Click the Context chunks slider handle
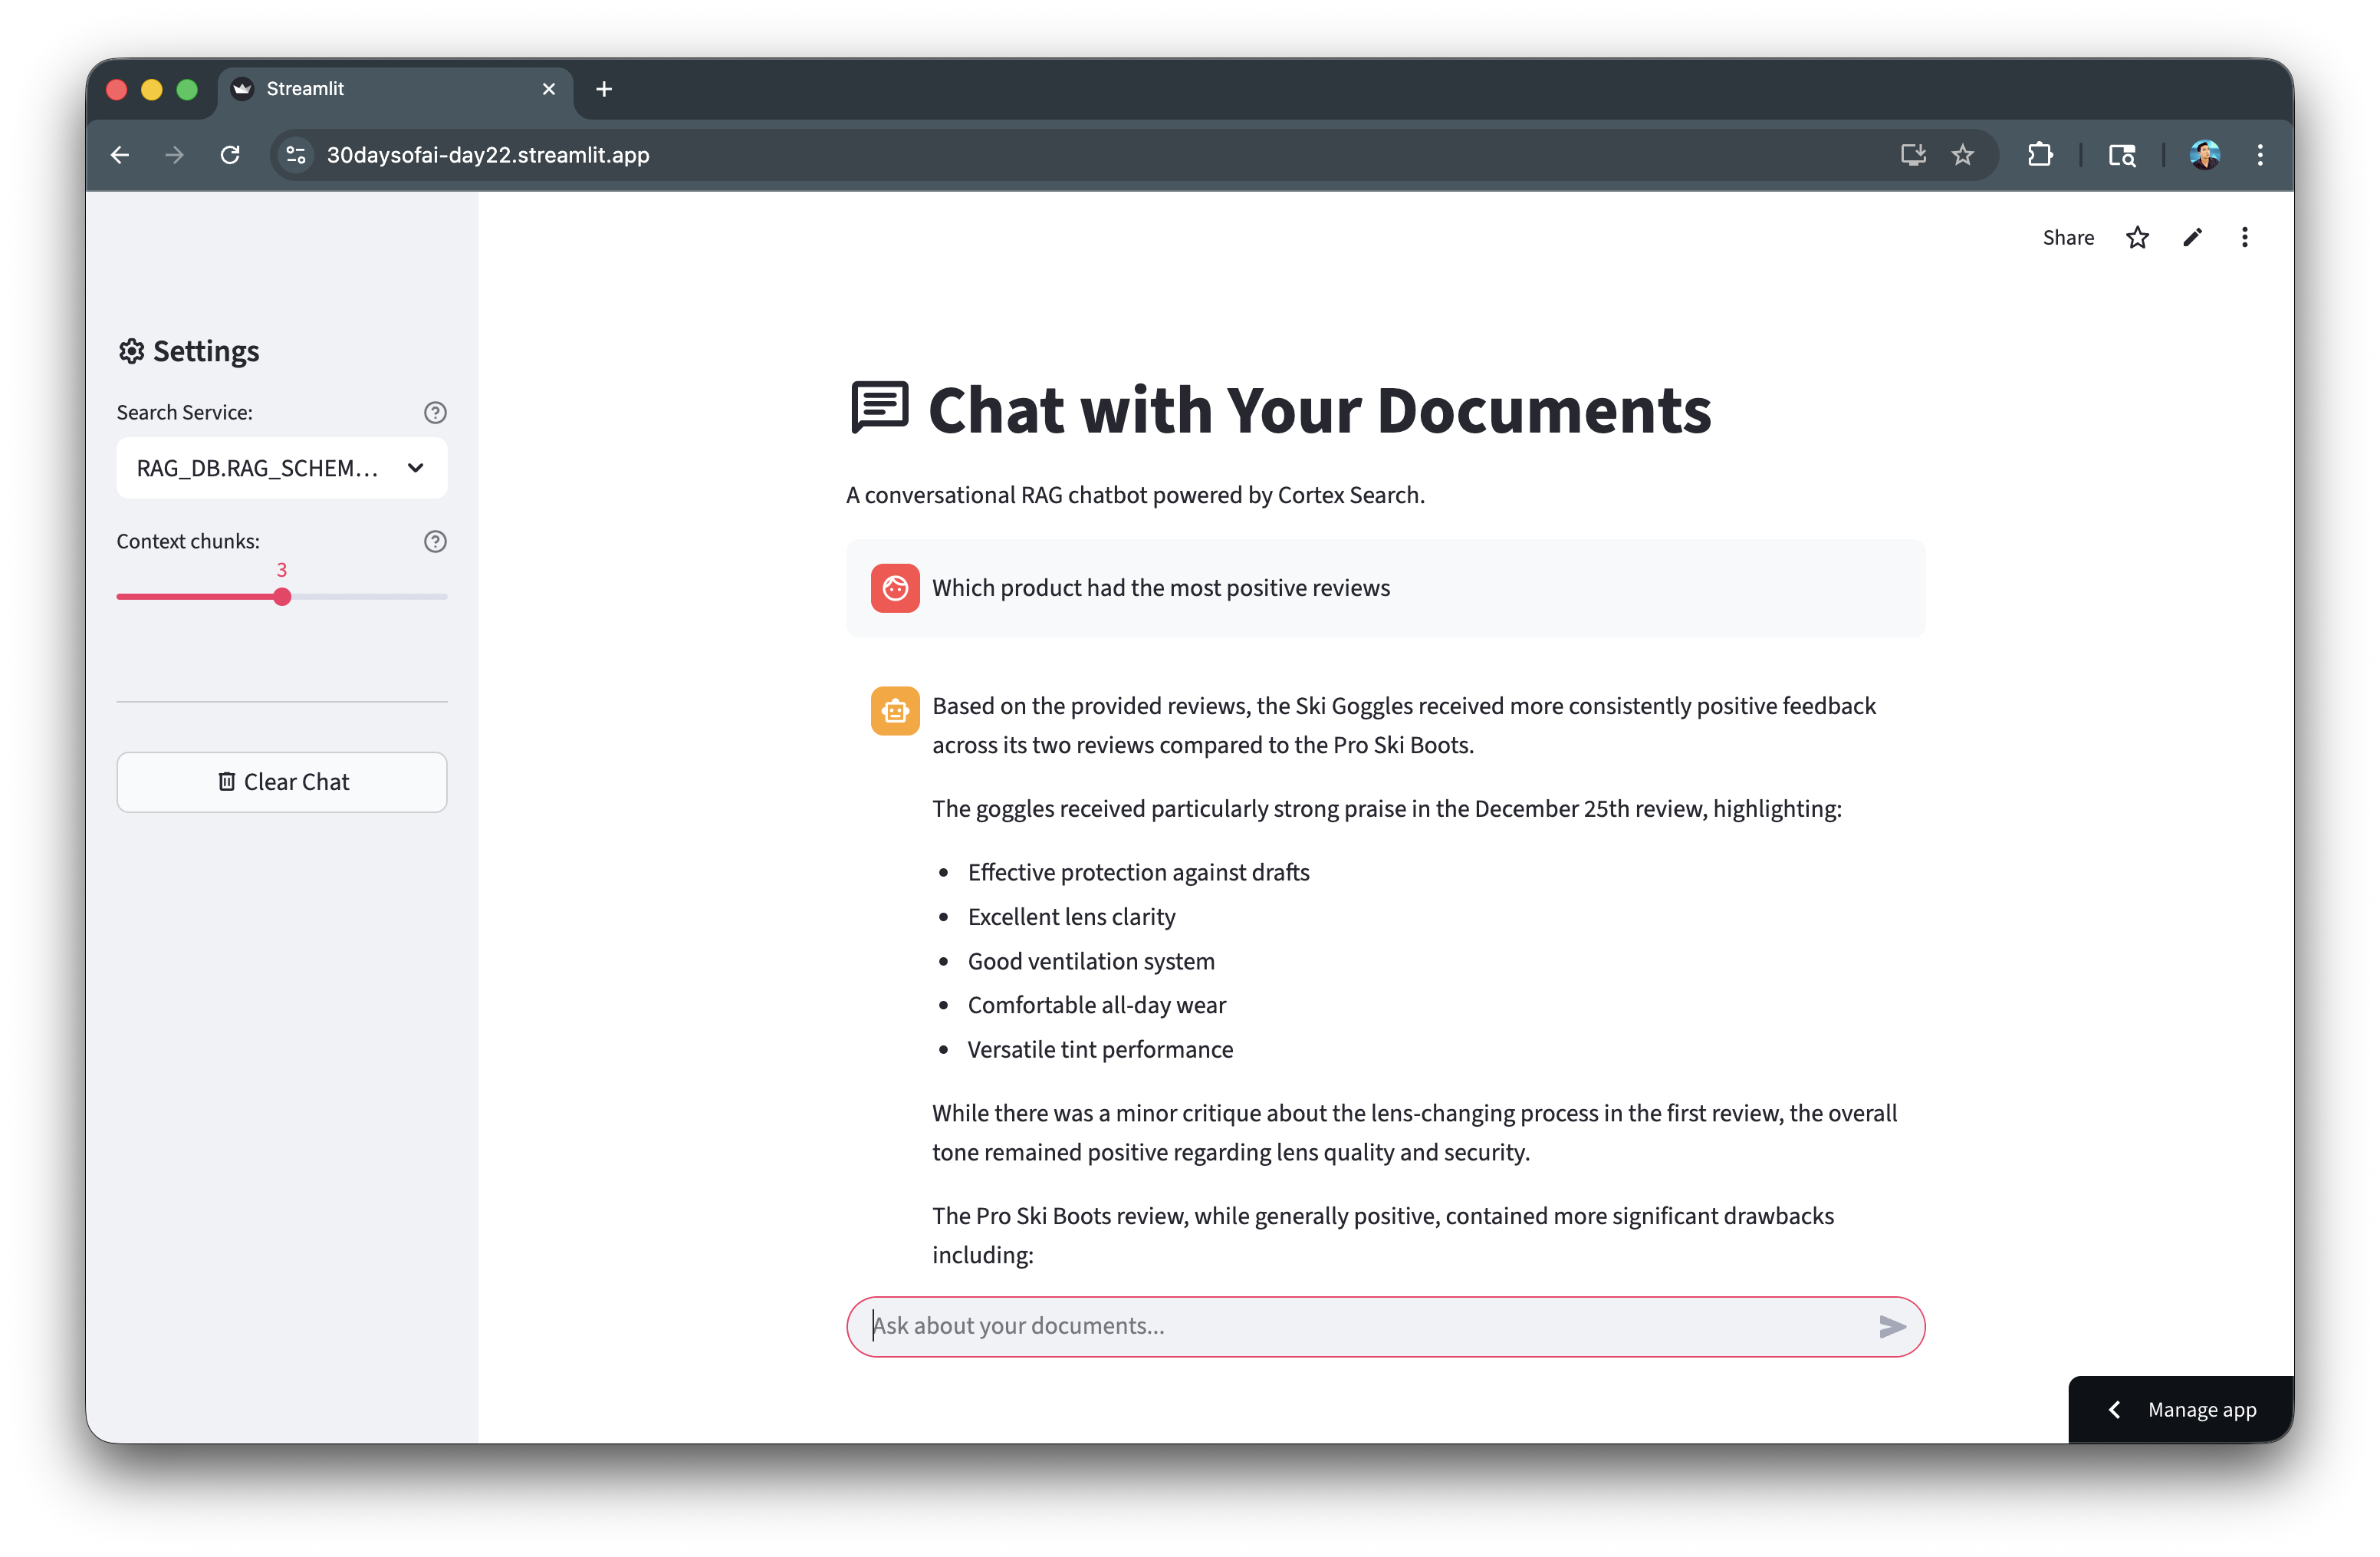 point(282,597)
